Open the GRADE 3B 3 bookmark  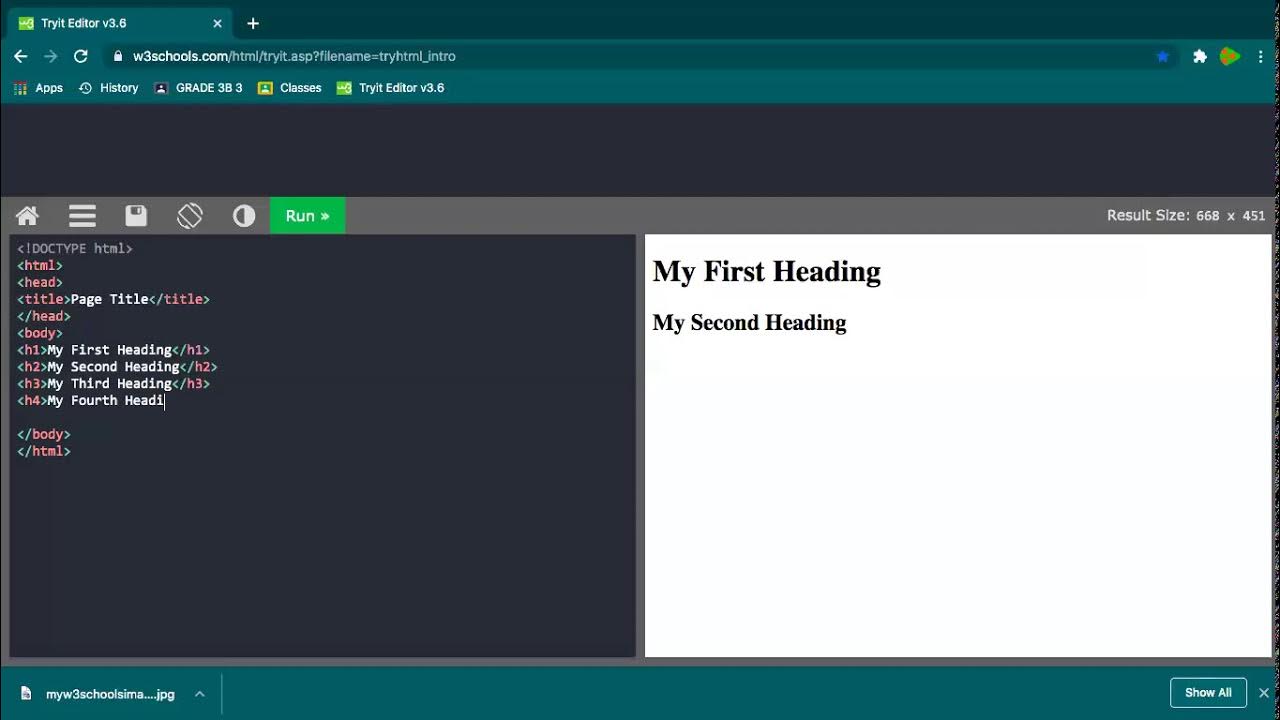click(199, 88)
